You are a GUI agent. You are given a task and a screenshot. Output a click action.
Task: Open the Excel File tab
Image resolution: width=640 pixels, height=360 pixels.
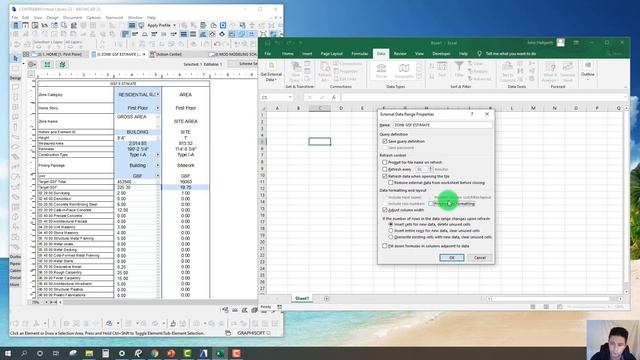point(268,53)
